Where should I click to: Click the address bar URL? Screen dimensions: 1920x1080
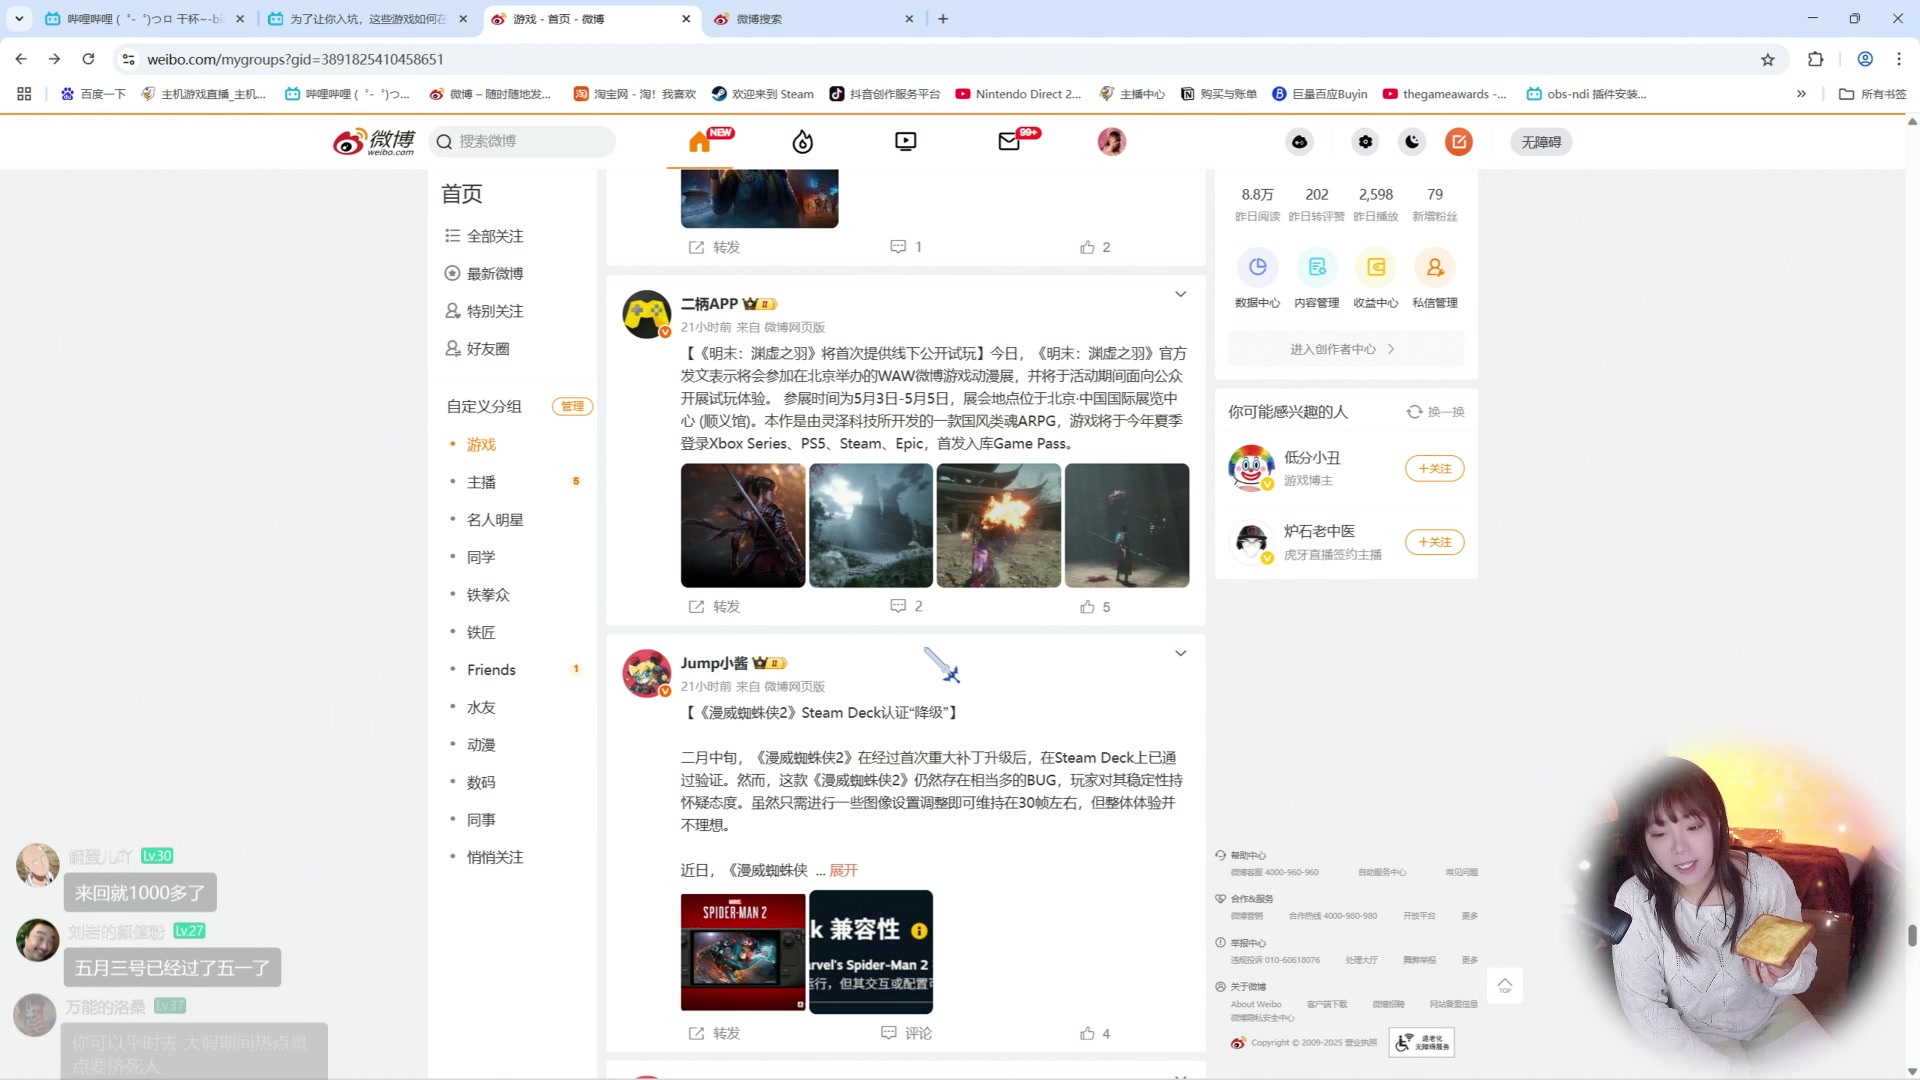pos(295,60)
